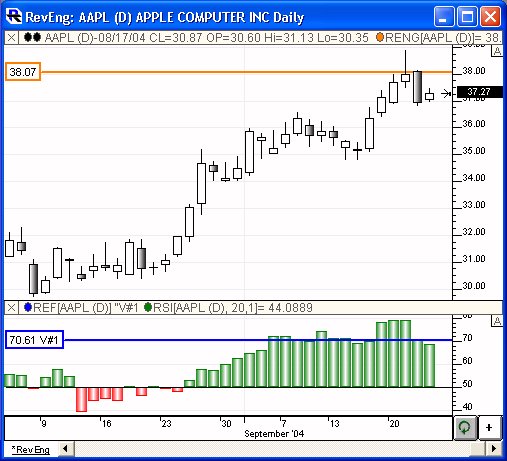
Task: Click the arrow pointer next to 37.27
Action: (446, 94)
